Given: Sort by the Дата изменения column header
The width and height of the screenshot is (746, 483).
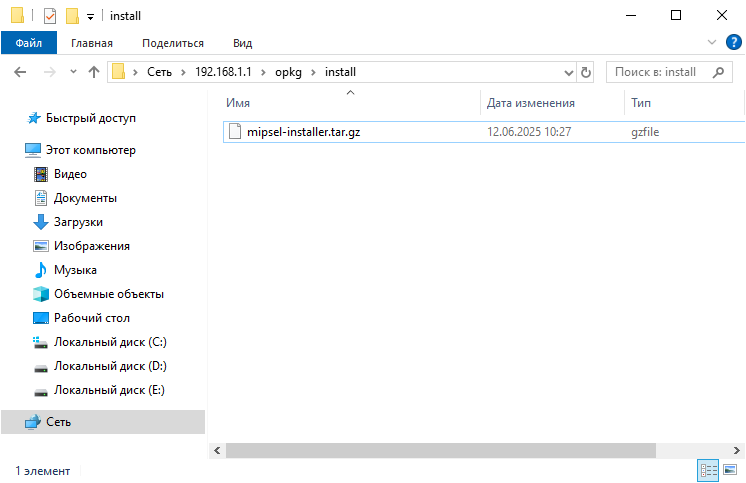Looking at the screenshot, I should click(531, 103).
